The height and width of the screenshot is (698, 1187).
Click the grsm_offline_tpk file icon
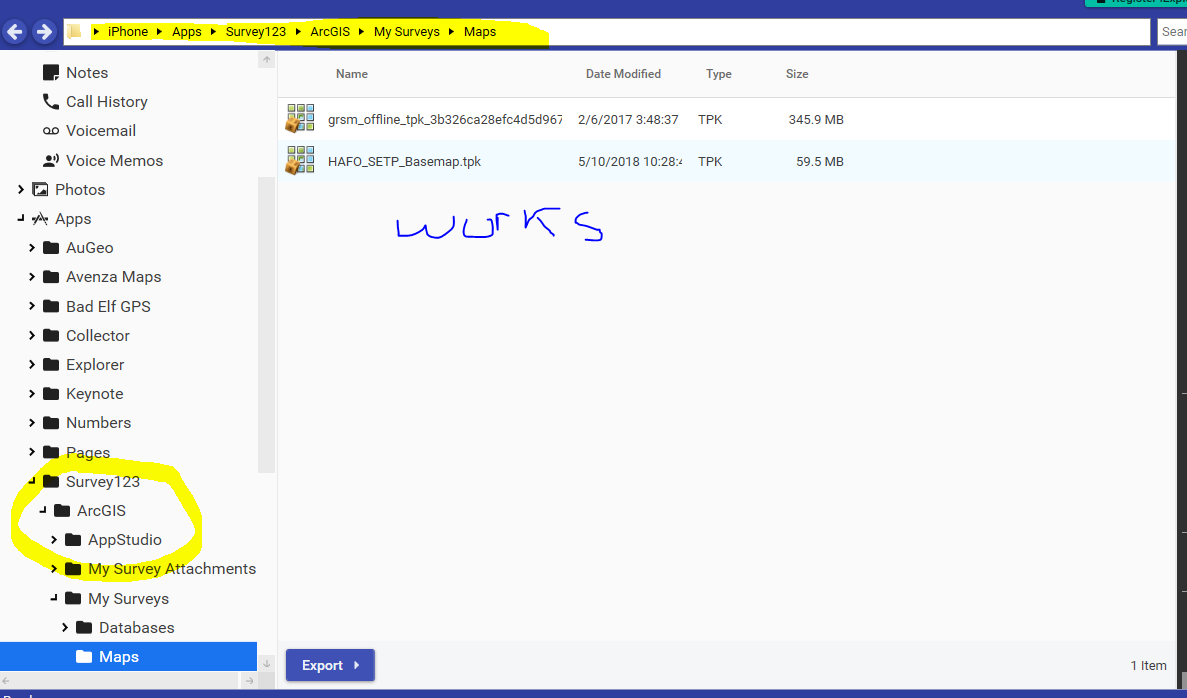pyautogui.click(x=300, y=118)
